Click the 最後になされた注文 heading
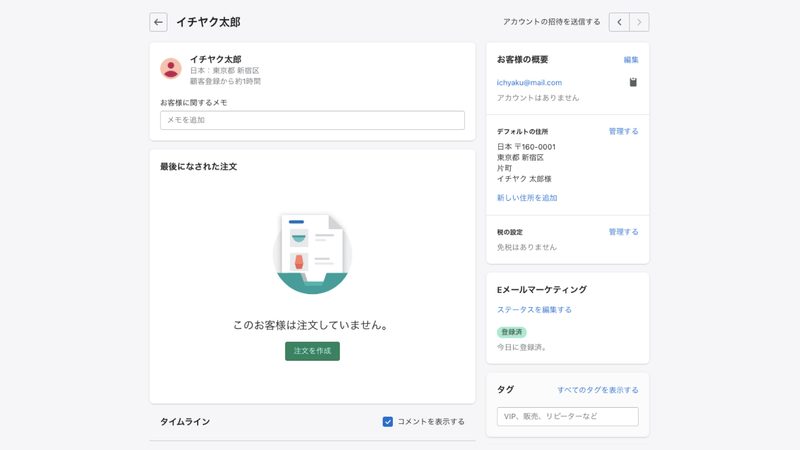 198,166
